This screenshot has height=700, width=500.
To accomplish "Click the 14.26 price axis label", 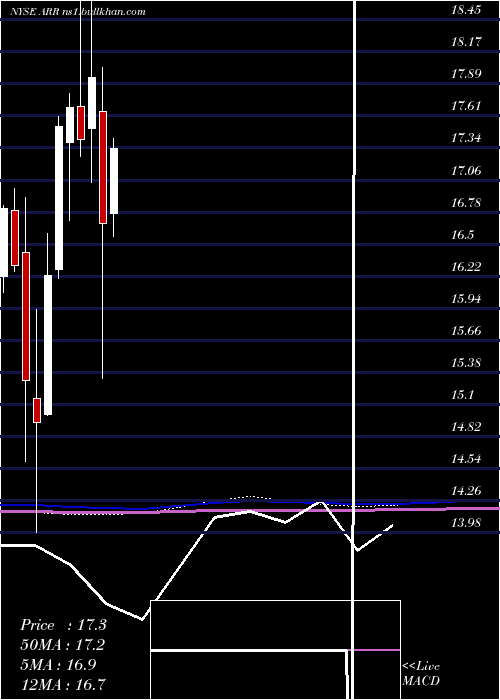I will (466, 491).
